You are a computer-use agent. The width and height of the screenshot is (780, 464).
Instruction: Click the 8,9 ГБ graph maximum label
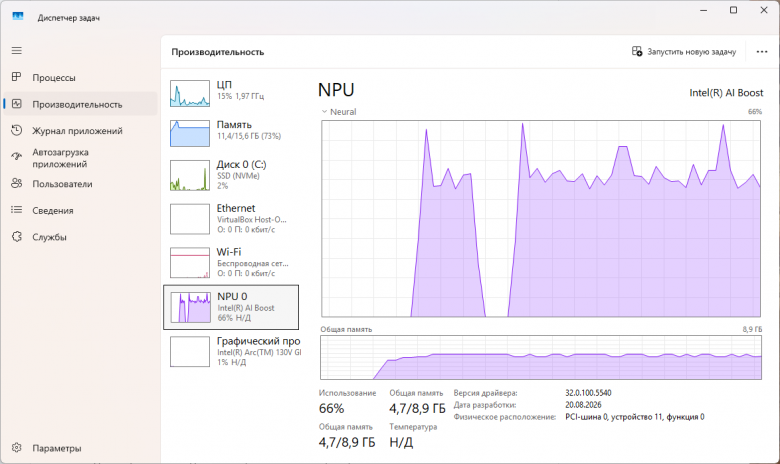(752, 329)
